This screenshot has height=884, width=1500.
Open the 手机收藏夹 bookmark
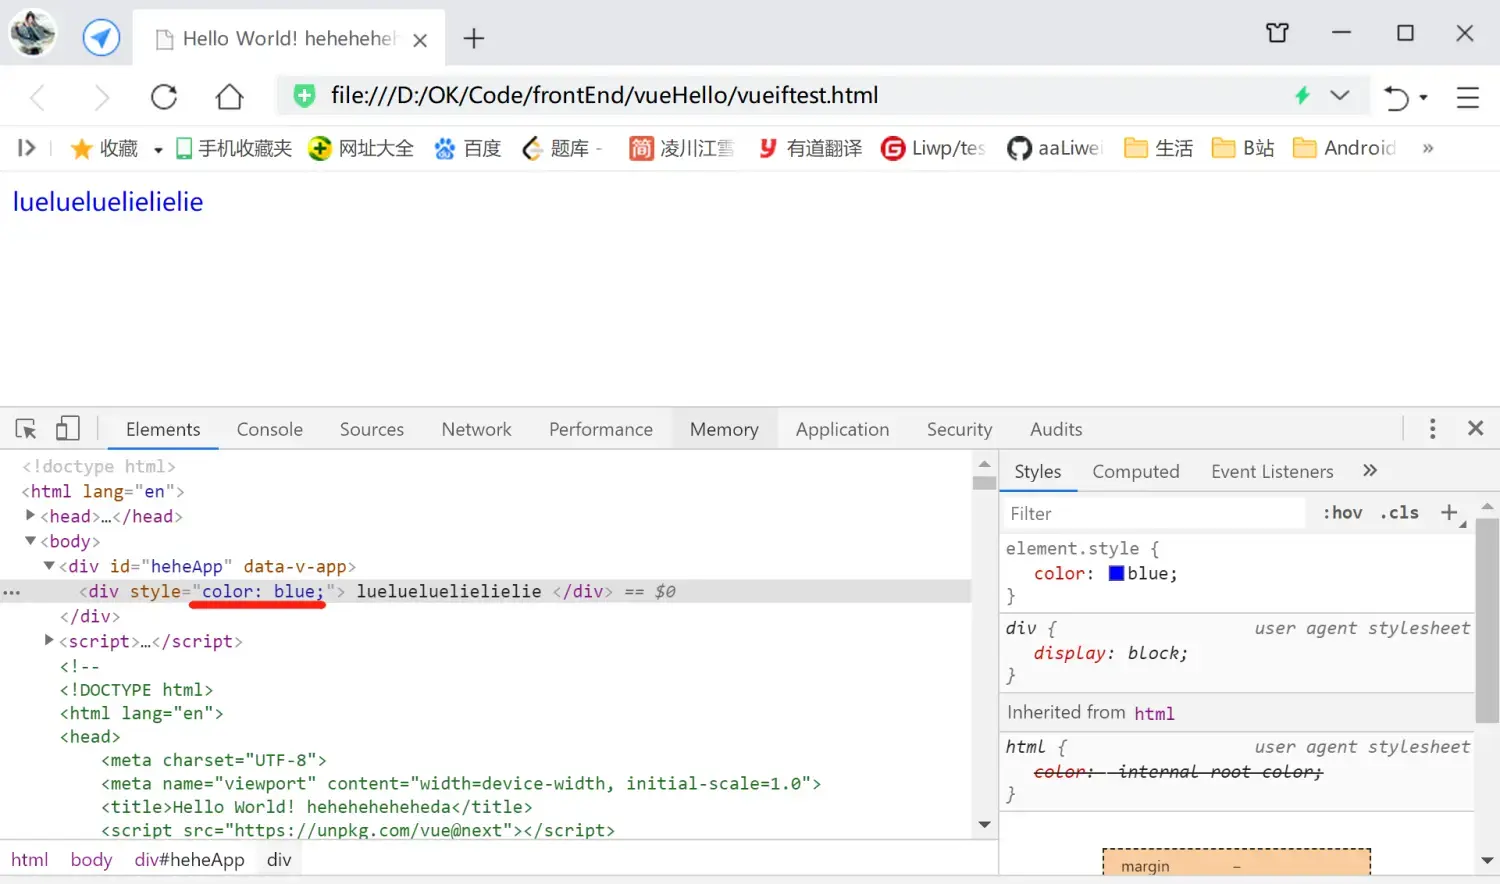(x=234, y=148)
